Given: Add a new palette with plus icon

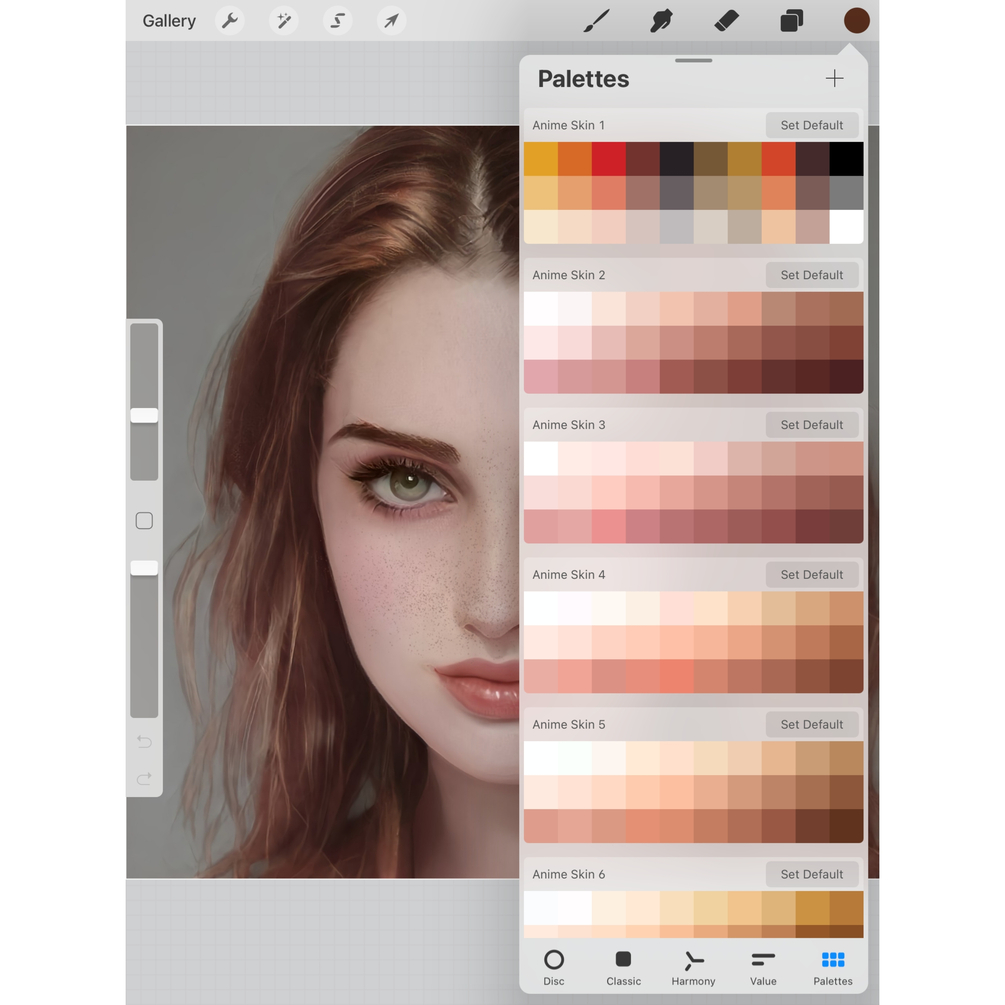Looking at the screenshot, I should pyautogui.click(x=835, y=79).
